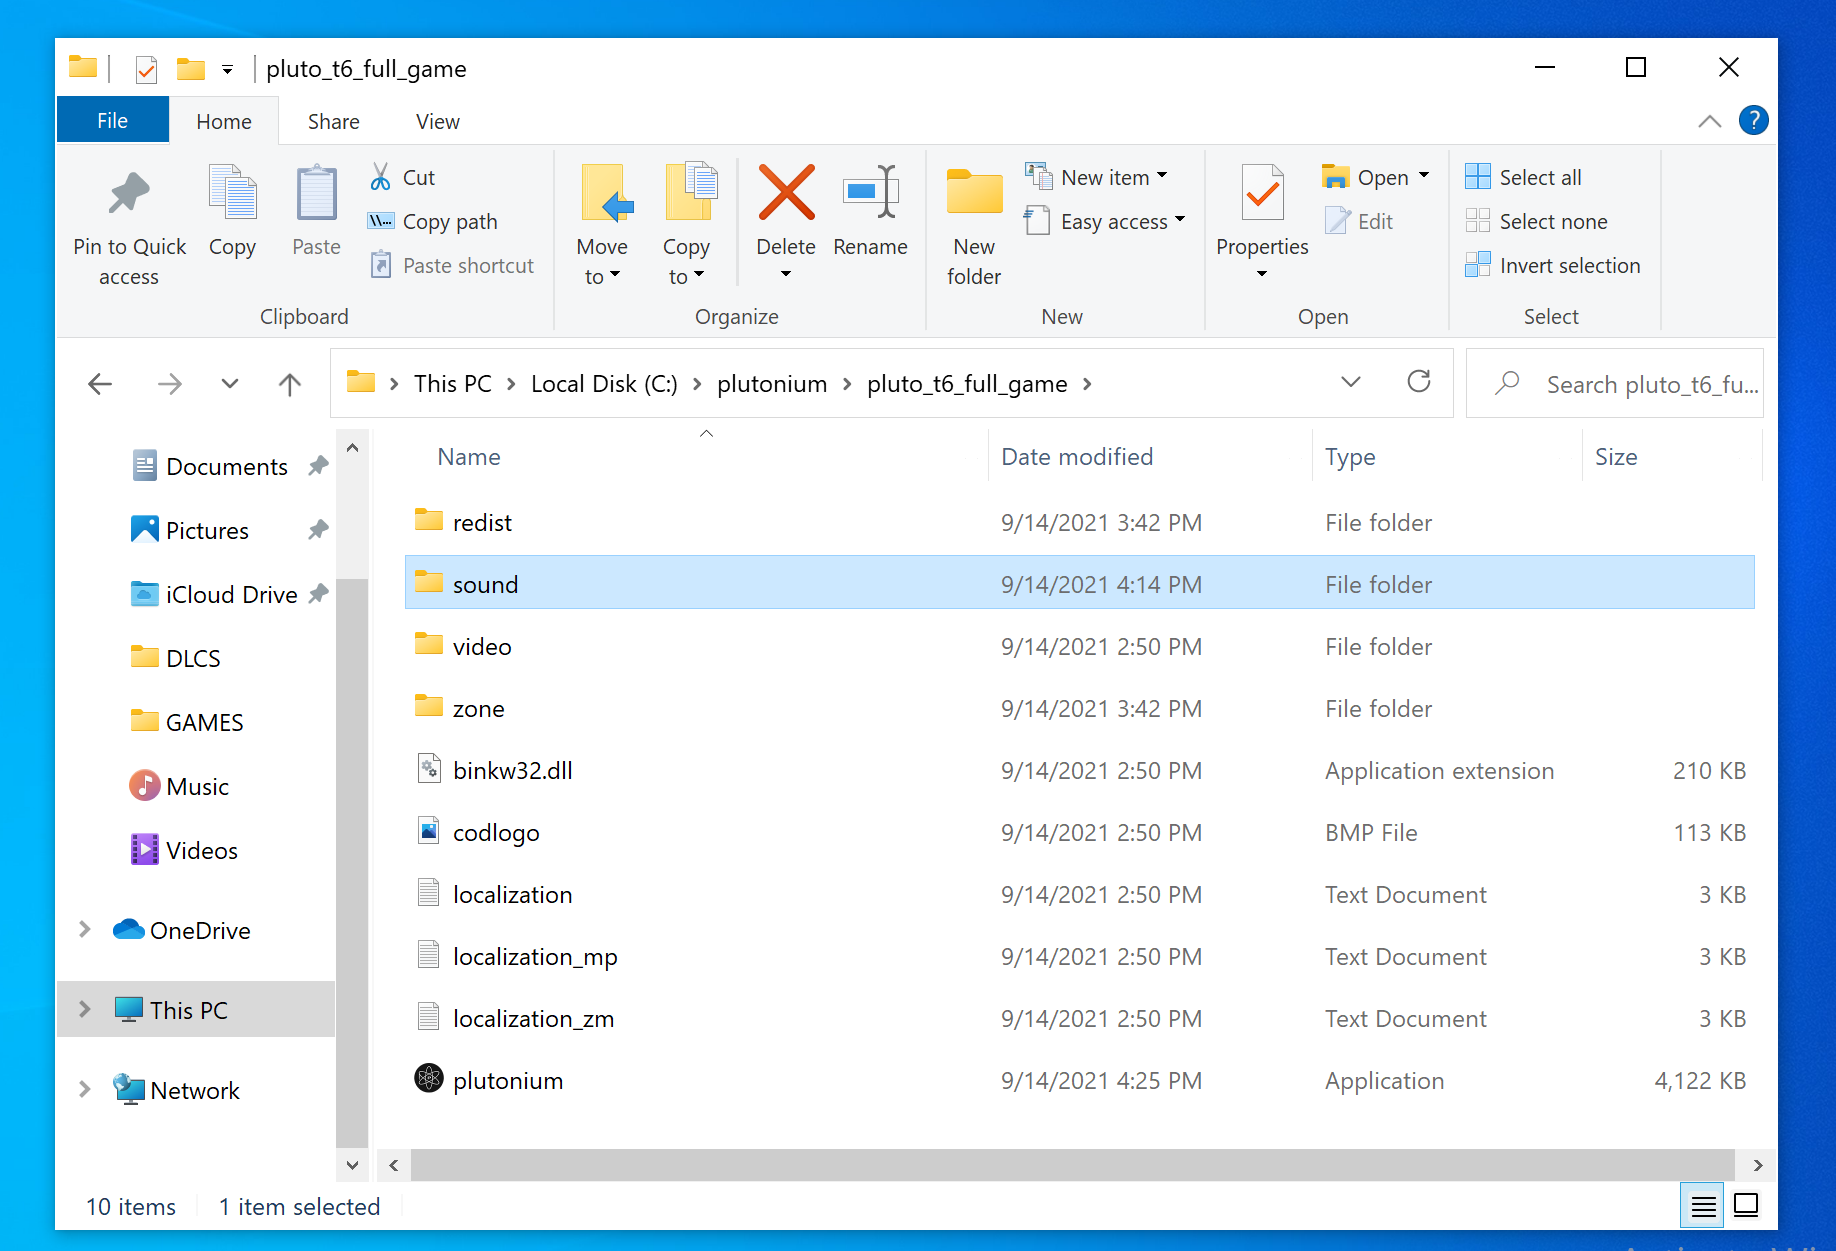
Task: Click the Up one level arrow
Action: [290, 384]
